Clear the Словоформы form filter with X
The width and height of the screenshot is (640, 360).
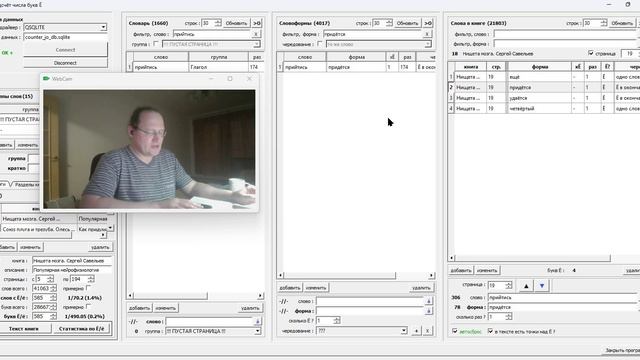[x=427, y=34]
